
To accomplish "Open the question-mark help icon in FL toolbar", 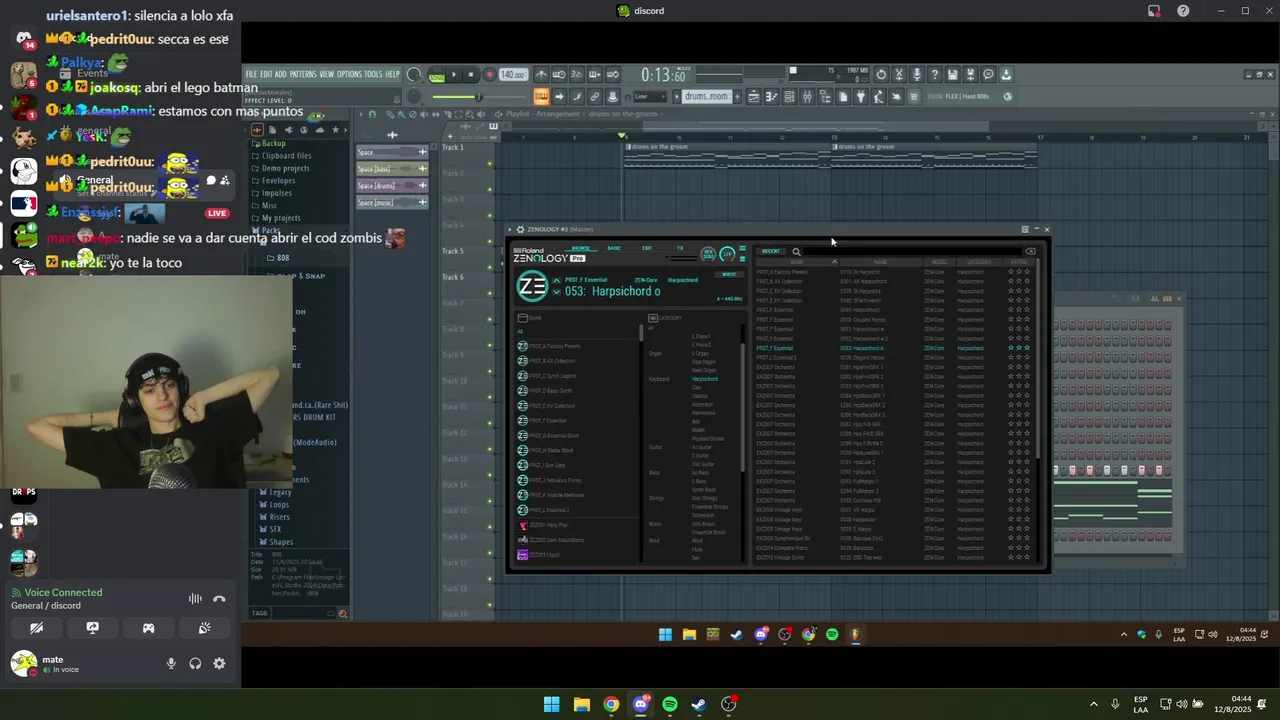I will (935, 75).
